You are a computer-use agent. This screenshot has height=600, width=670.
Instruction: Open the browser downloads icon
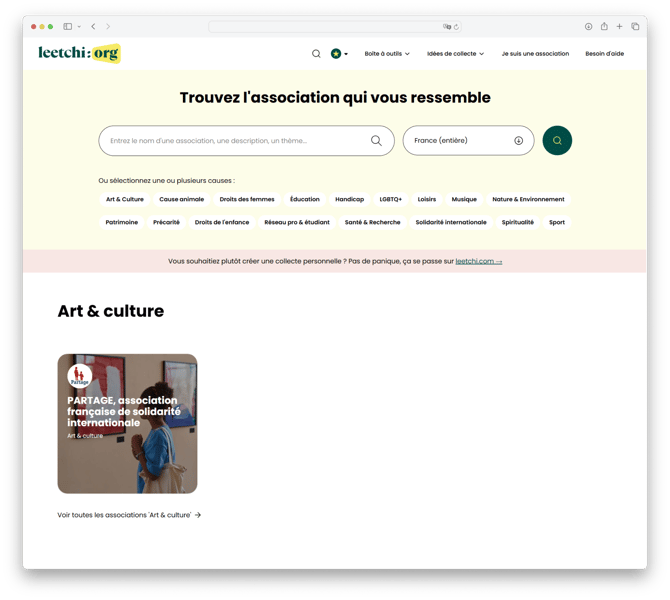[x=588, y=26]
